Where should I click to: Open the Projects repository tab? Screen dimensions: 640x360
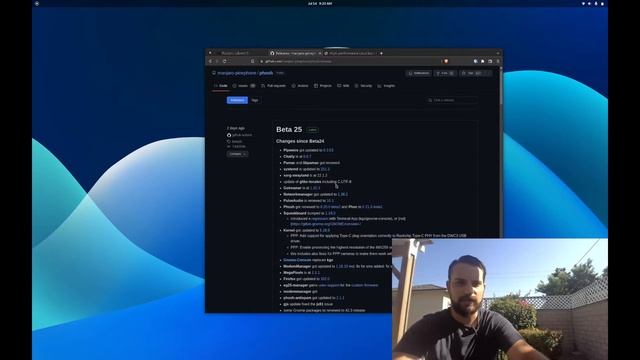click(x=323, y=86)
